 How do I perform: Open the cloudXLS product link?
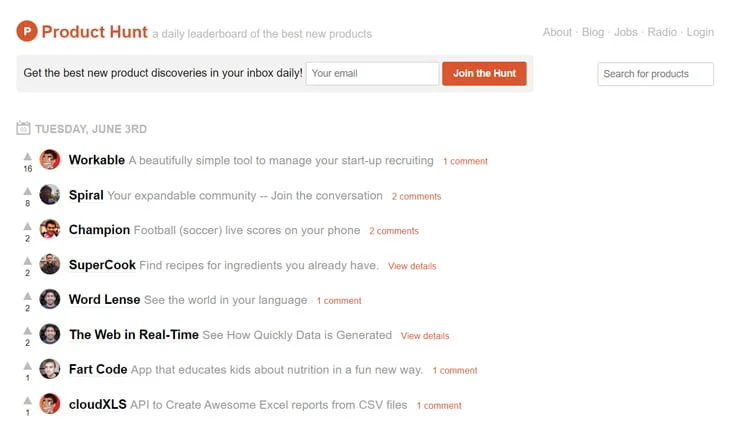[x=98, y=404]
